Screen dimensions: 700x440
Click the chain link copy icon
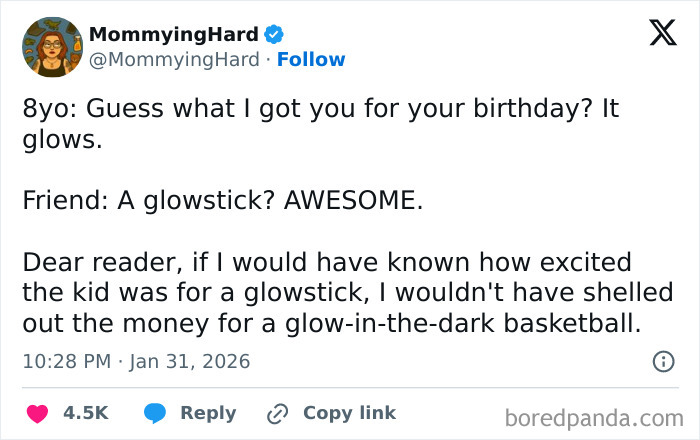277,413
